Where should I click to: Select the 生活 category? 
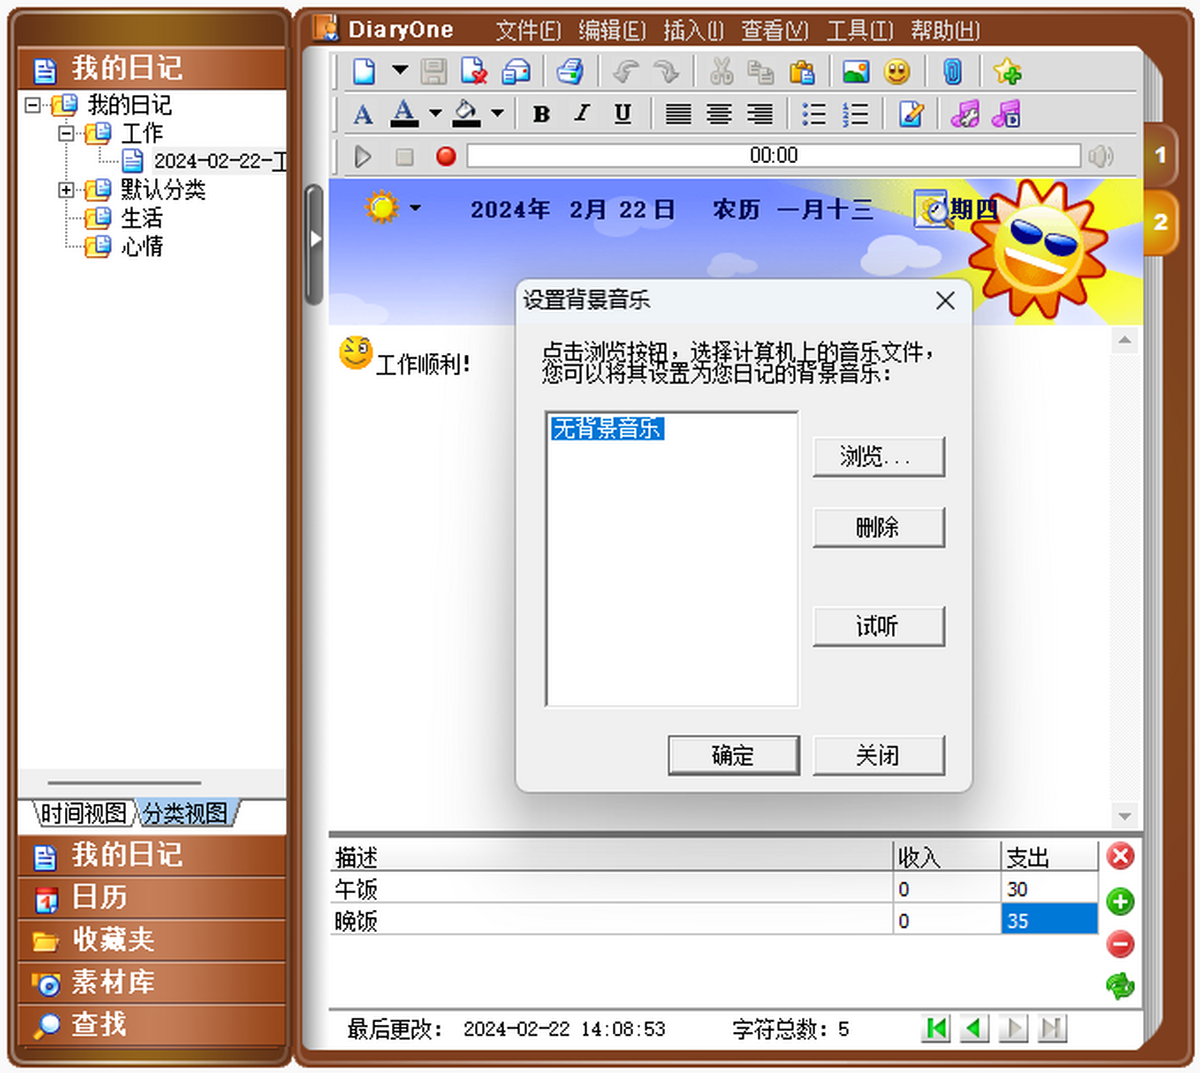tap(142, 218)
